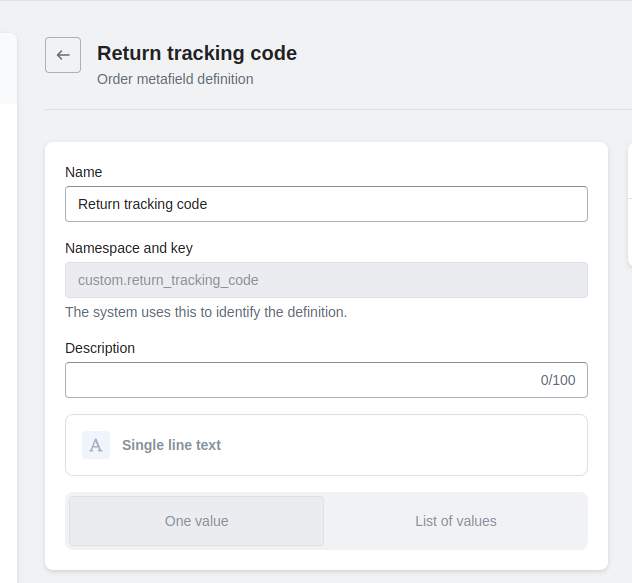Image resolution: width=632 pixels, height=583 pixels.
Task: Click the 'A' text type icon
Action: pyautogui.click(x=96, y=445)
